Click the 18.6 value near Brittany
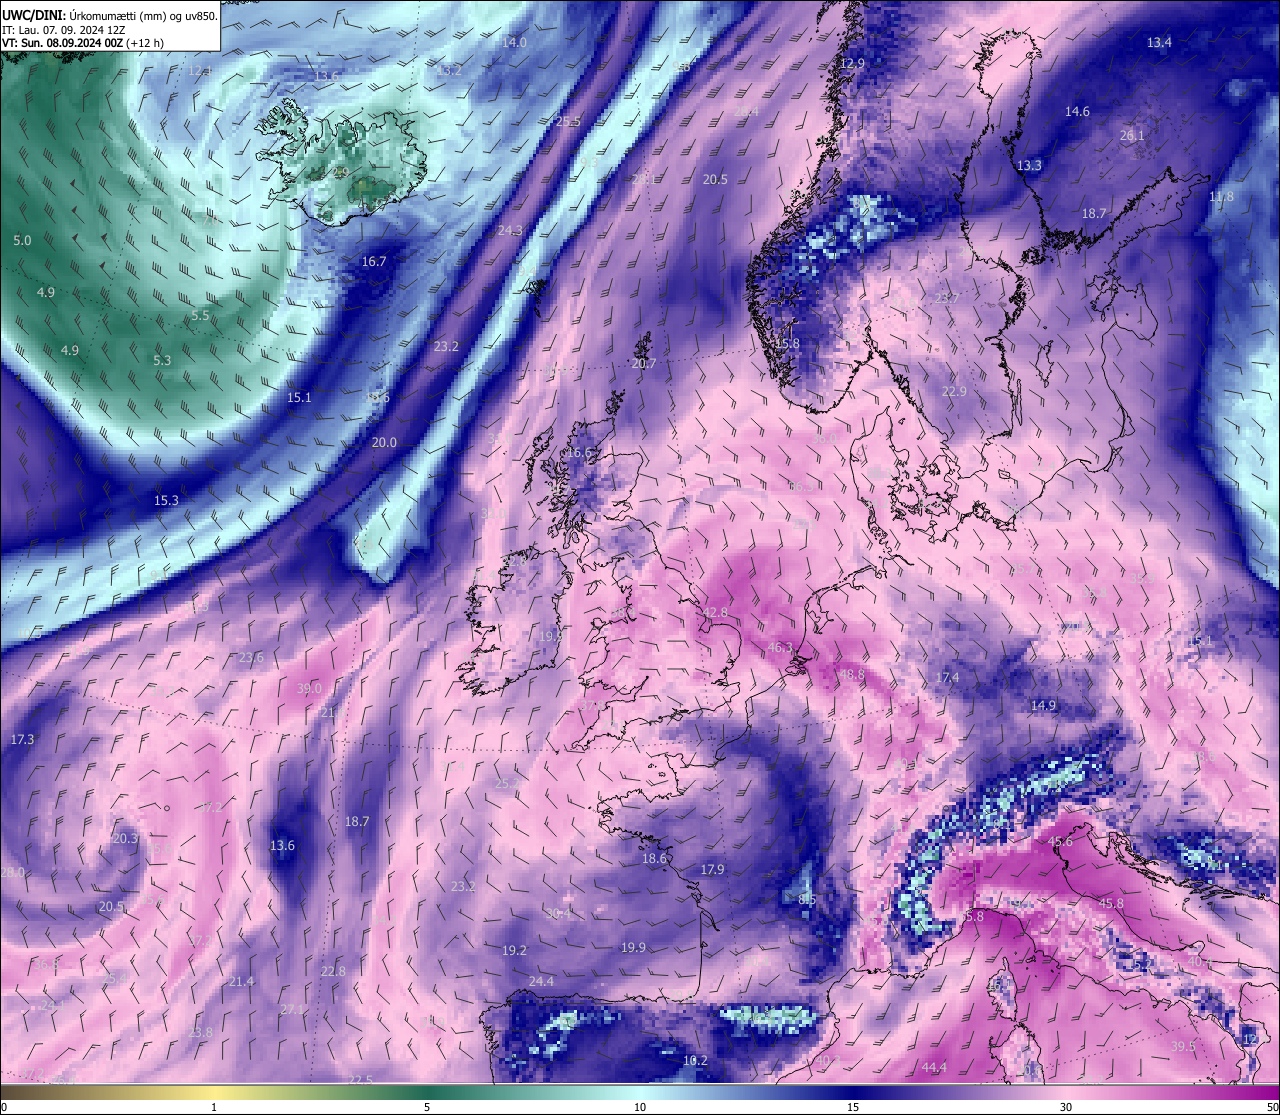Image resolution: width=1280 pixels, height=1115 pixels. (x=654, y=859)
